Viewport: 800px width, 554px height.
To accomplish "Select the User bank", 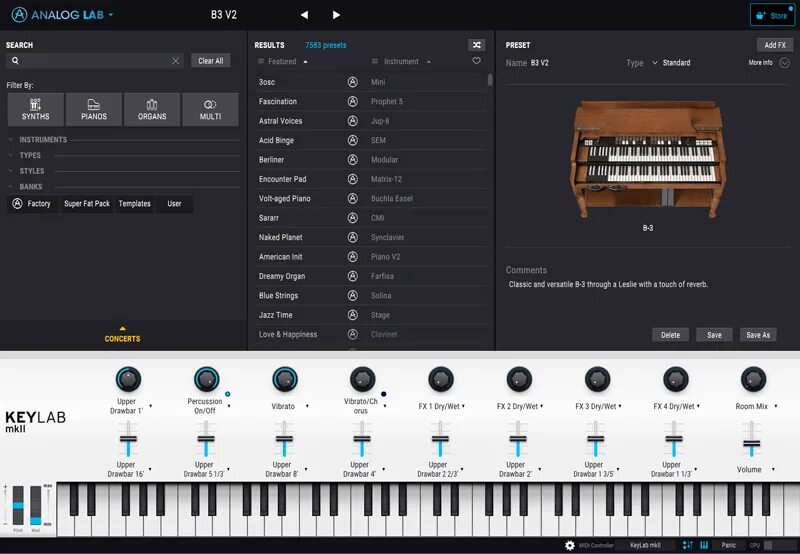I will click(174, 204).
